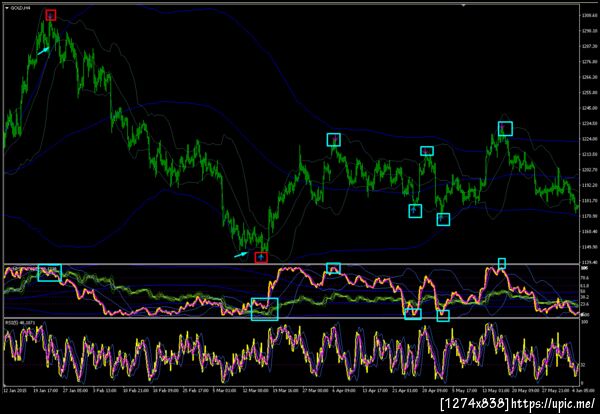Click the GOLD,H4 chart title label
This screenshot has width=600, height=414.
click(x=20, y=7)
